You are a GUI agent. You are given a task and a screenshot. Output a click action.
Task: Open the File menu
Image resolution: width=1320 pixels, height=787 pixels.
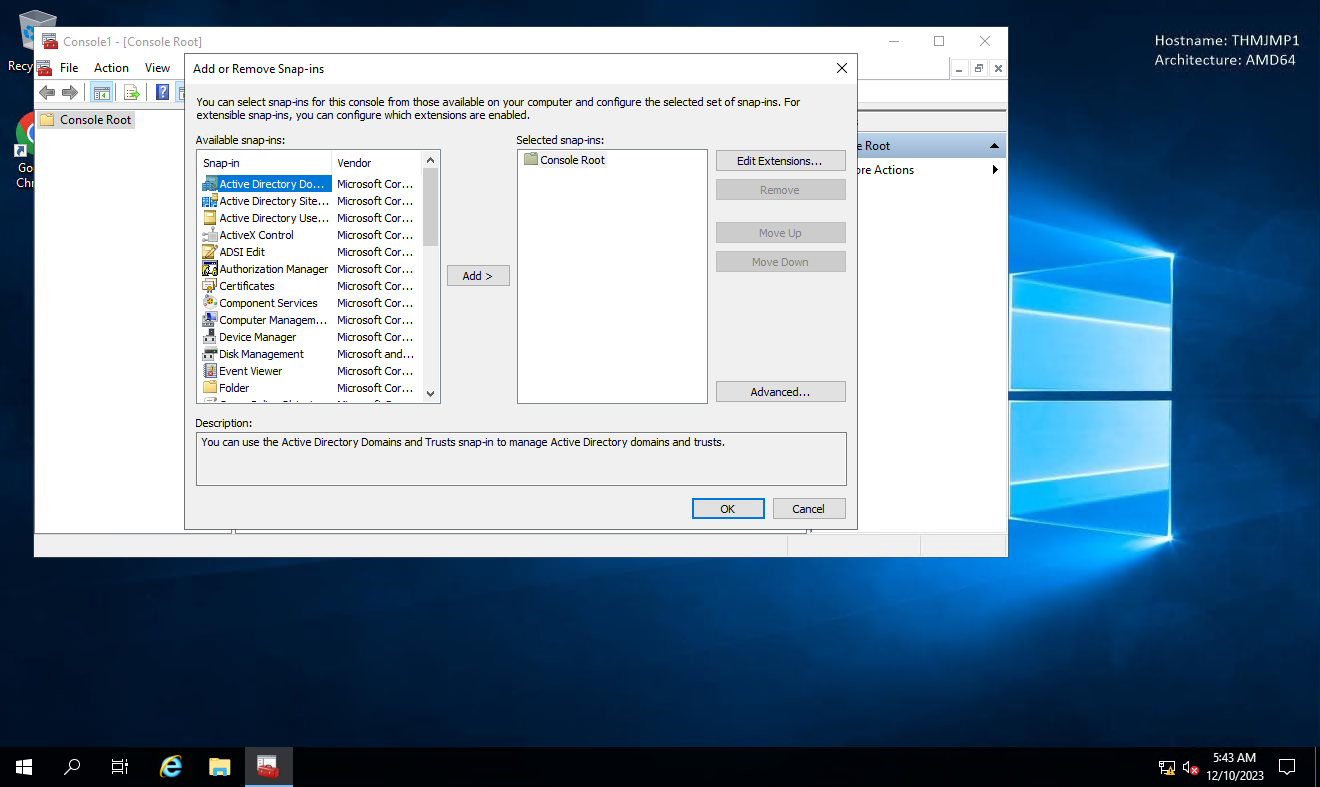click(x=69, y=68)
